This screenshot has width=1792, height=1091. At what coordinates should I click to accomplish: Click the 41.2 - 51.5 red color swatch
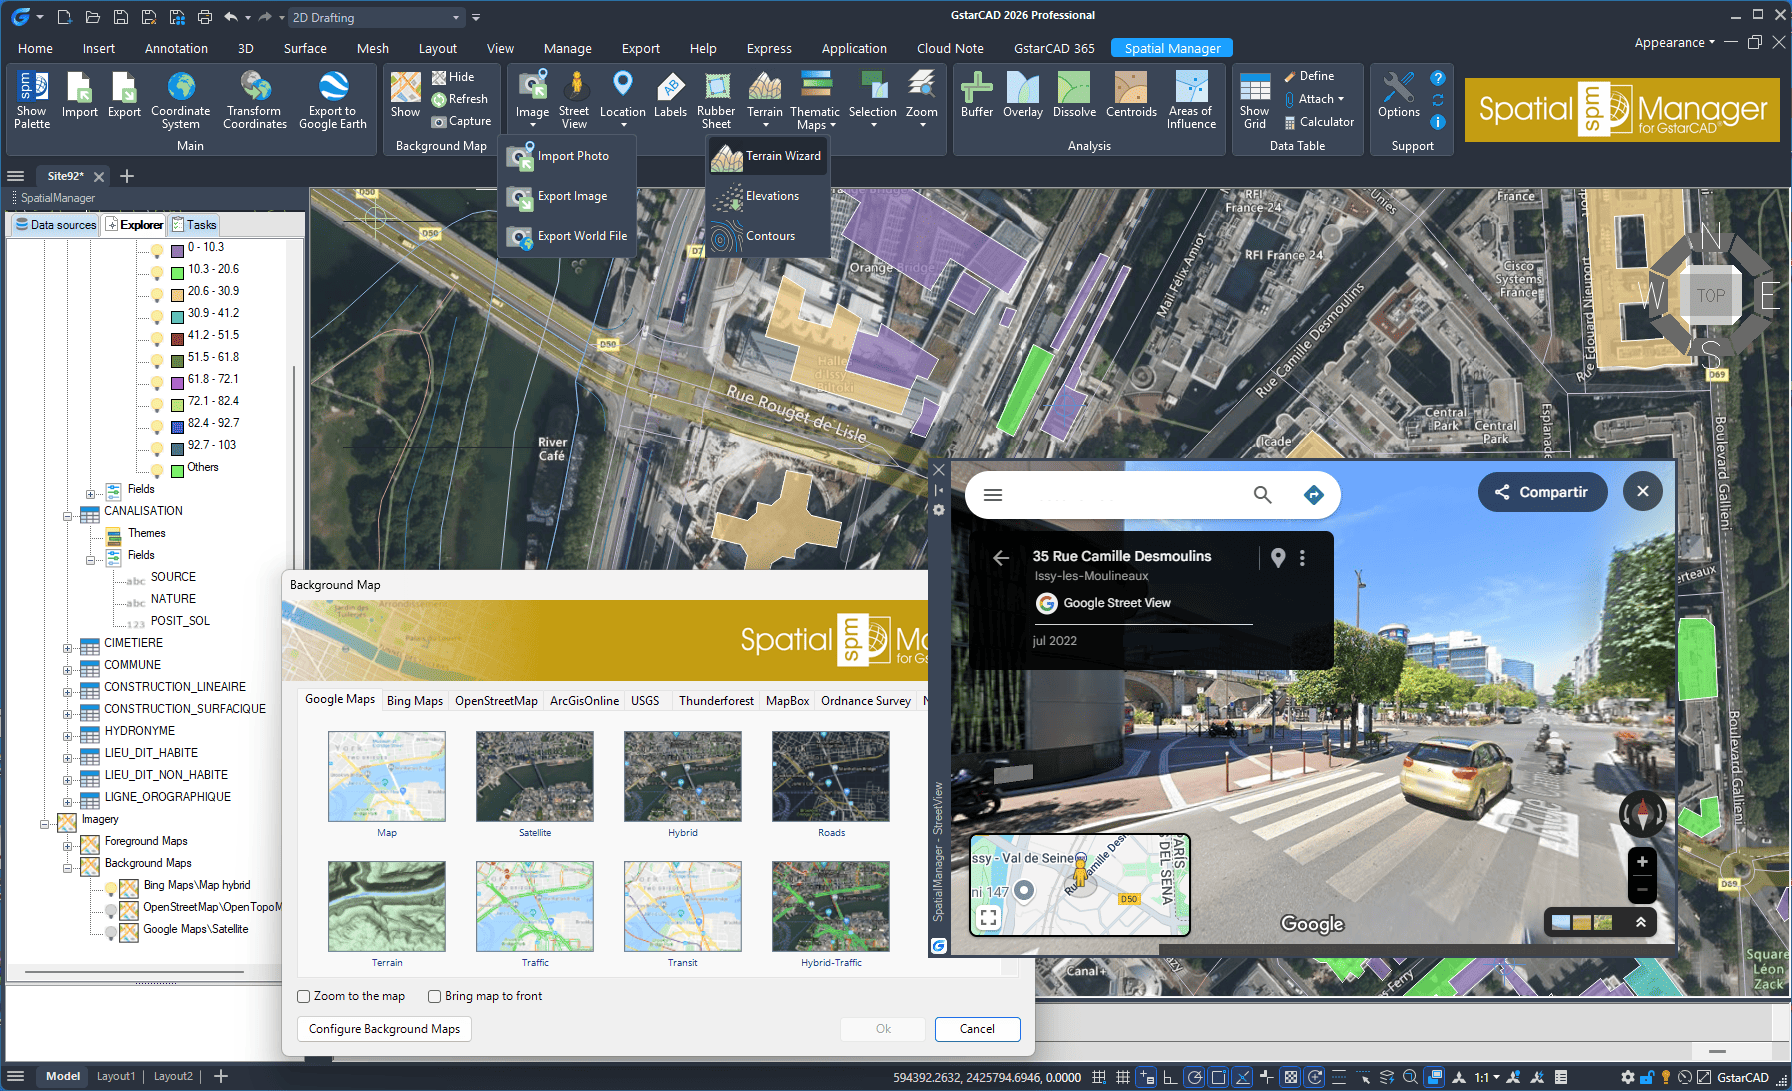(x=177, y=338)
